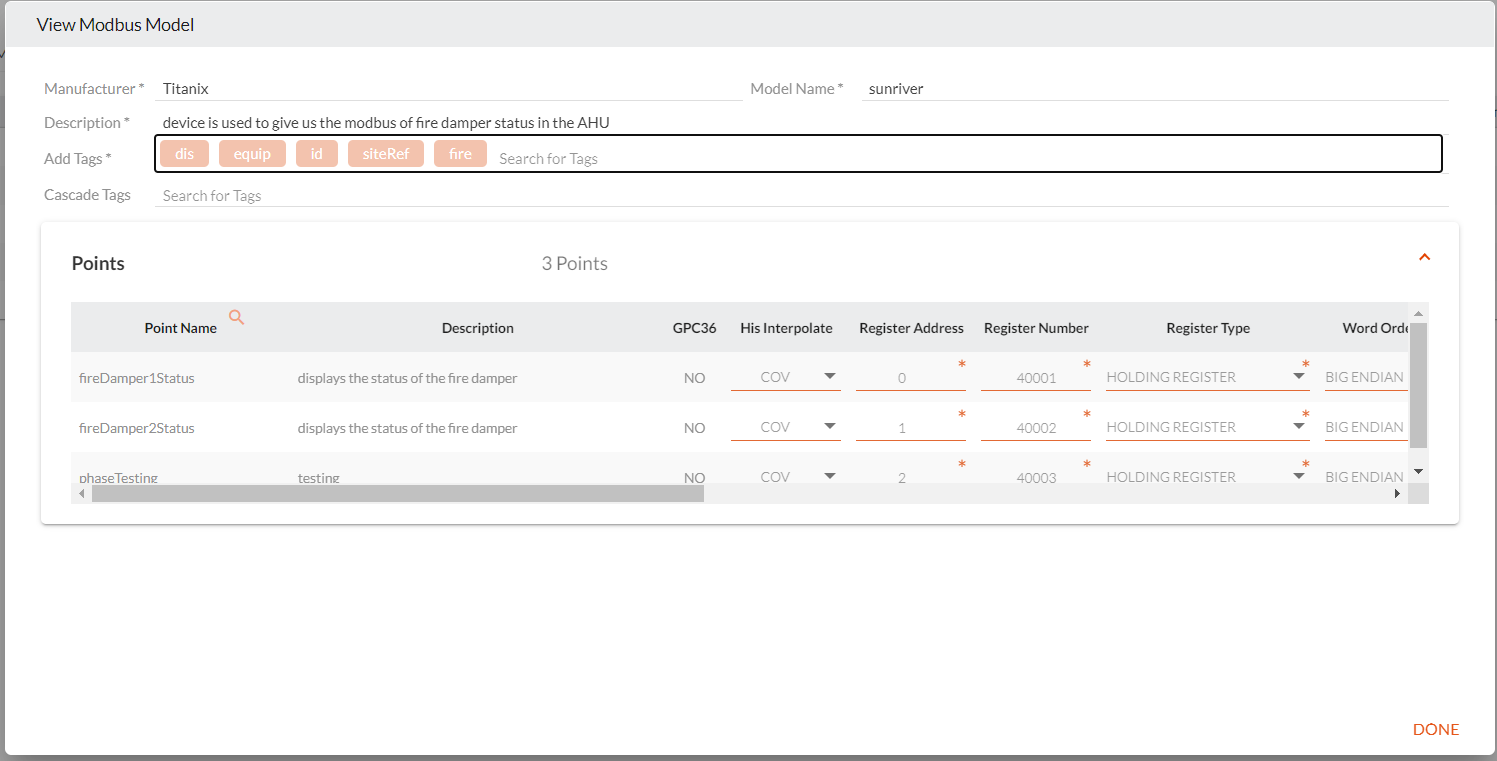This screenshot has height=761, width=1497.
Task: Click Register Number field 40003
Action: (1036, 477)
